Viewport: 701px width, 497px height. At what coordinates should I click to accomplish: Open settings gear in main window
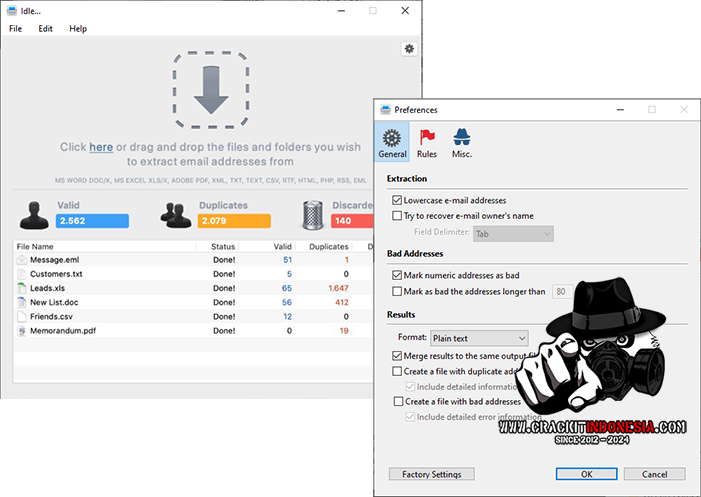(409, 48)
